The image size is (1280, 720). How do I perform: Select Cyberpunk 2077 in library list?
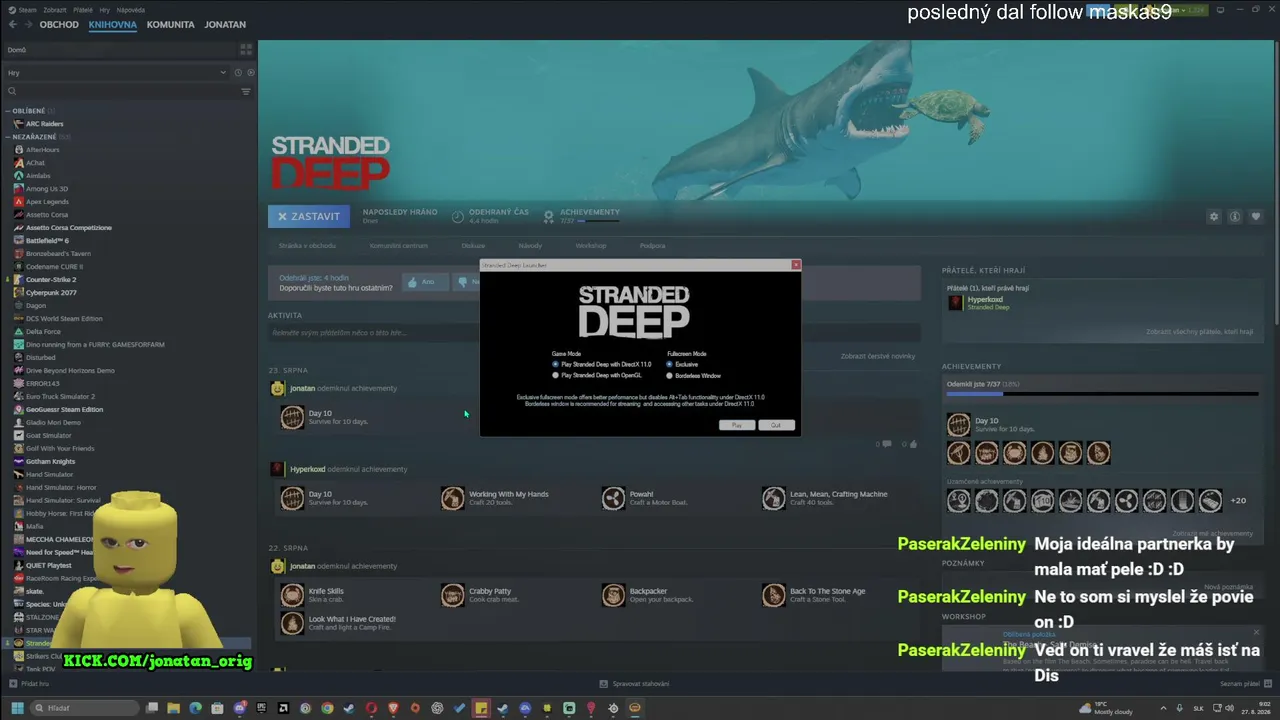(x=51, y=293)
